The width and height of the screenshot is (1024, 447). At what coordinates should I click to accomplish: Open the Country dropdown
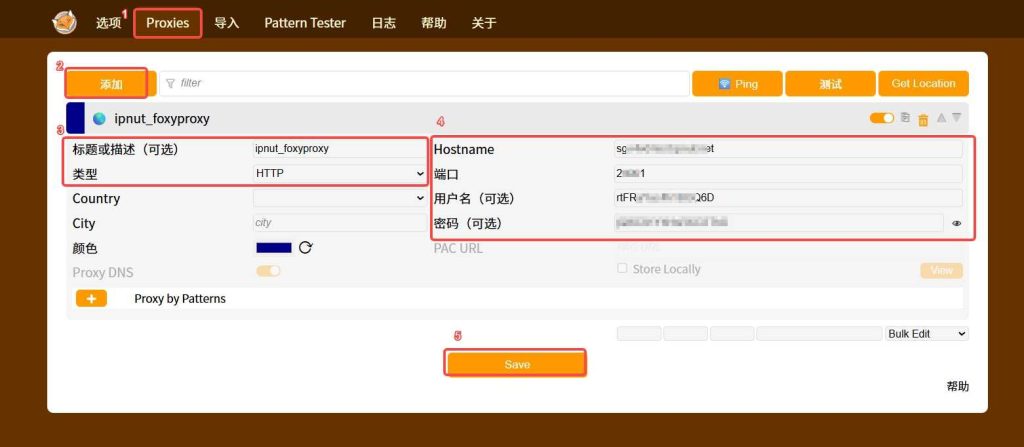coord(340,198)
